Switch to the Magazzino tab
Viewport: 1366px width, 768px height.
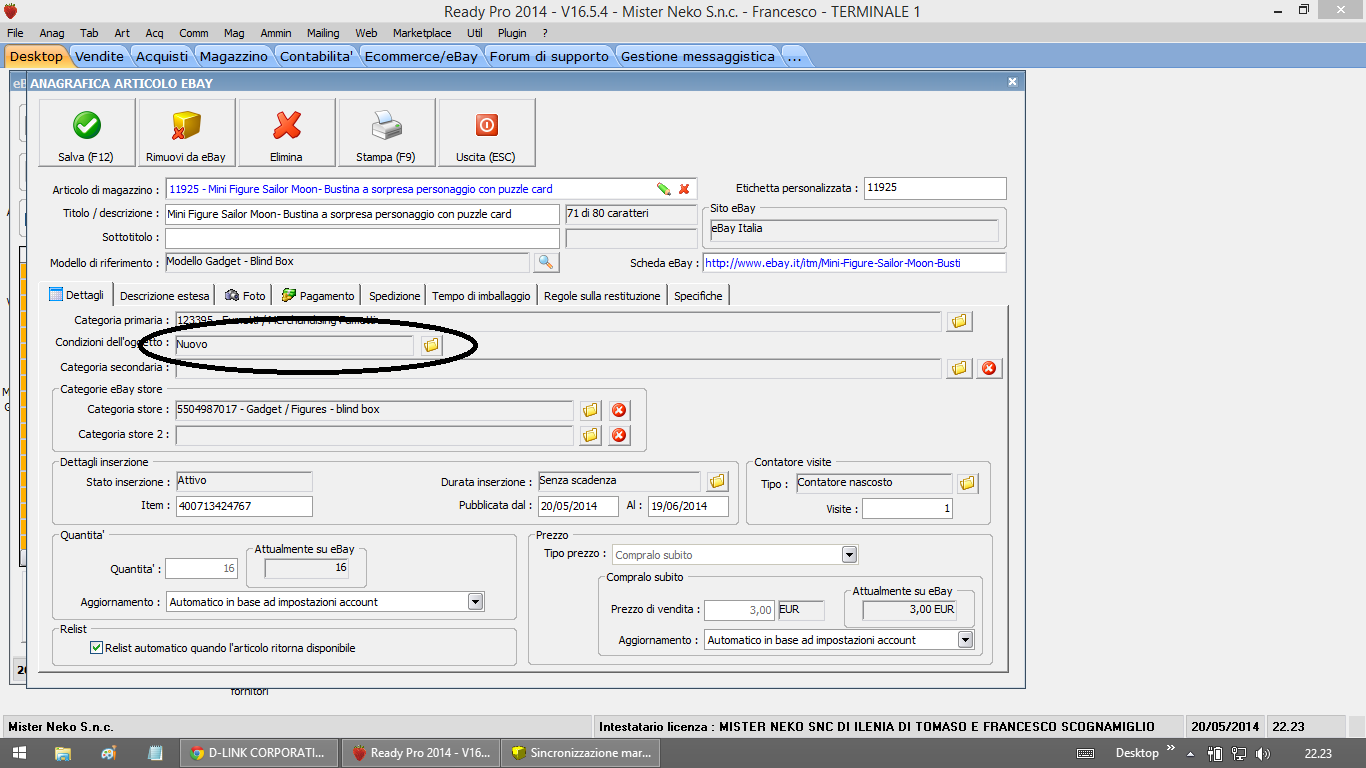click(x=234, y=57)
